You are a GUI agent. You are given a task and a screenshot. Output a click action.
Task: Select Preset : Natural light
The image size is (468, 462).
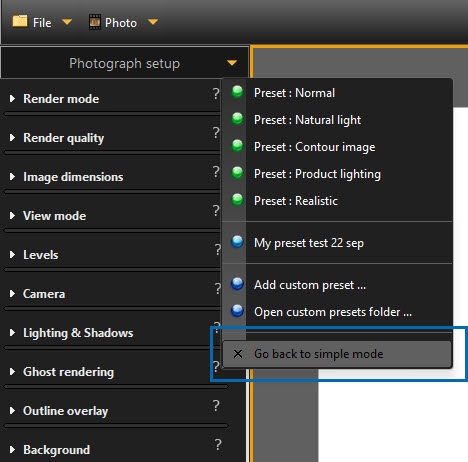tap(337, 120)
